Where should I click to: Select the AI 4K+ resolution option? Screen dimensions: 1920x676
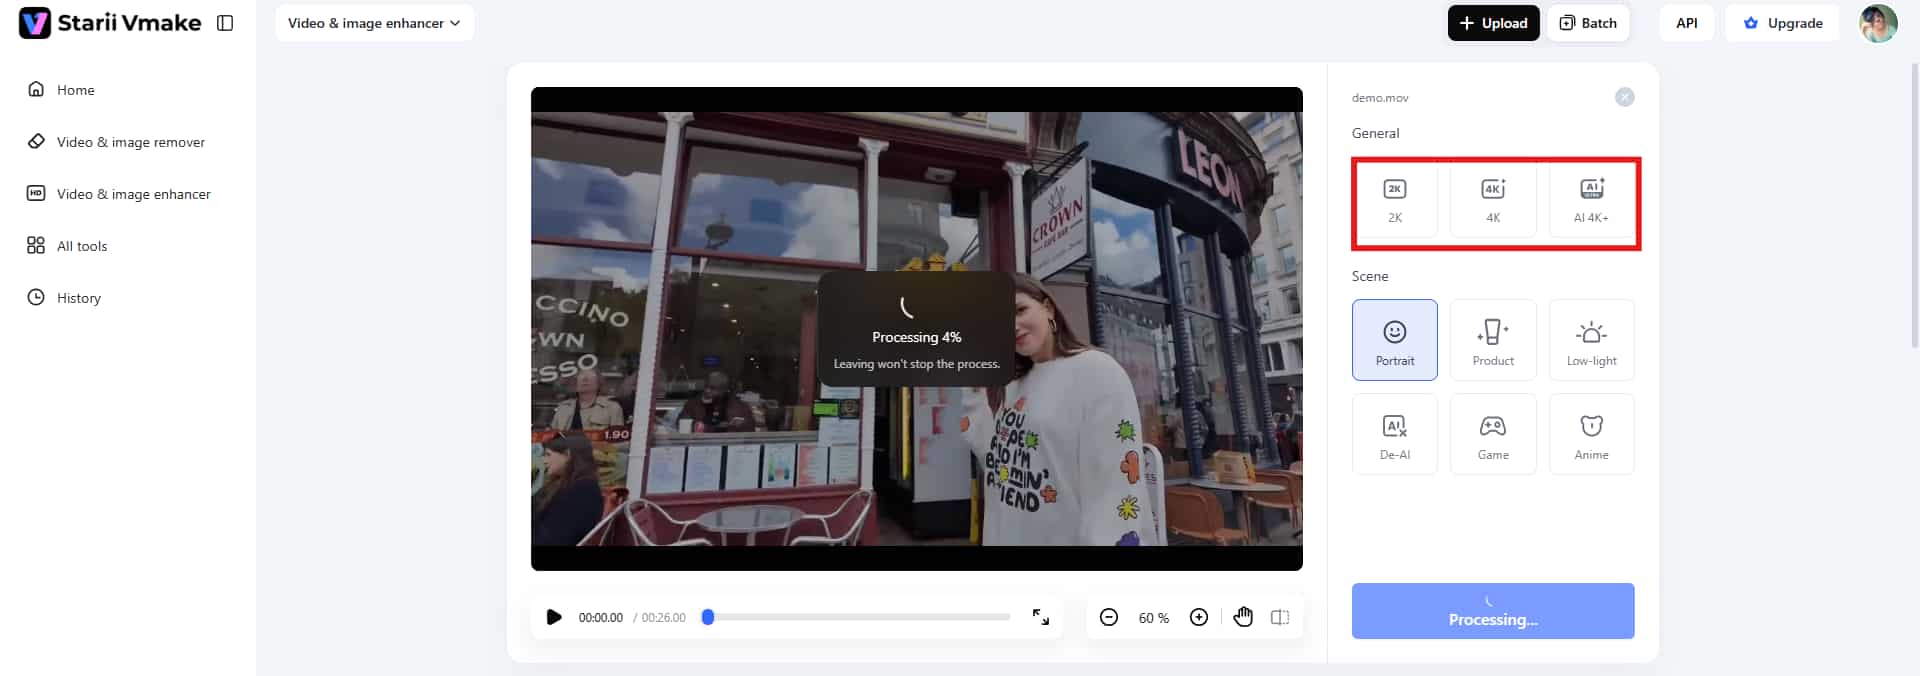click(x=1591, y=201)
